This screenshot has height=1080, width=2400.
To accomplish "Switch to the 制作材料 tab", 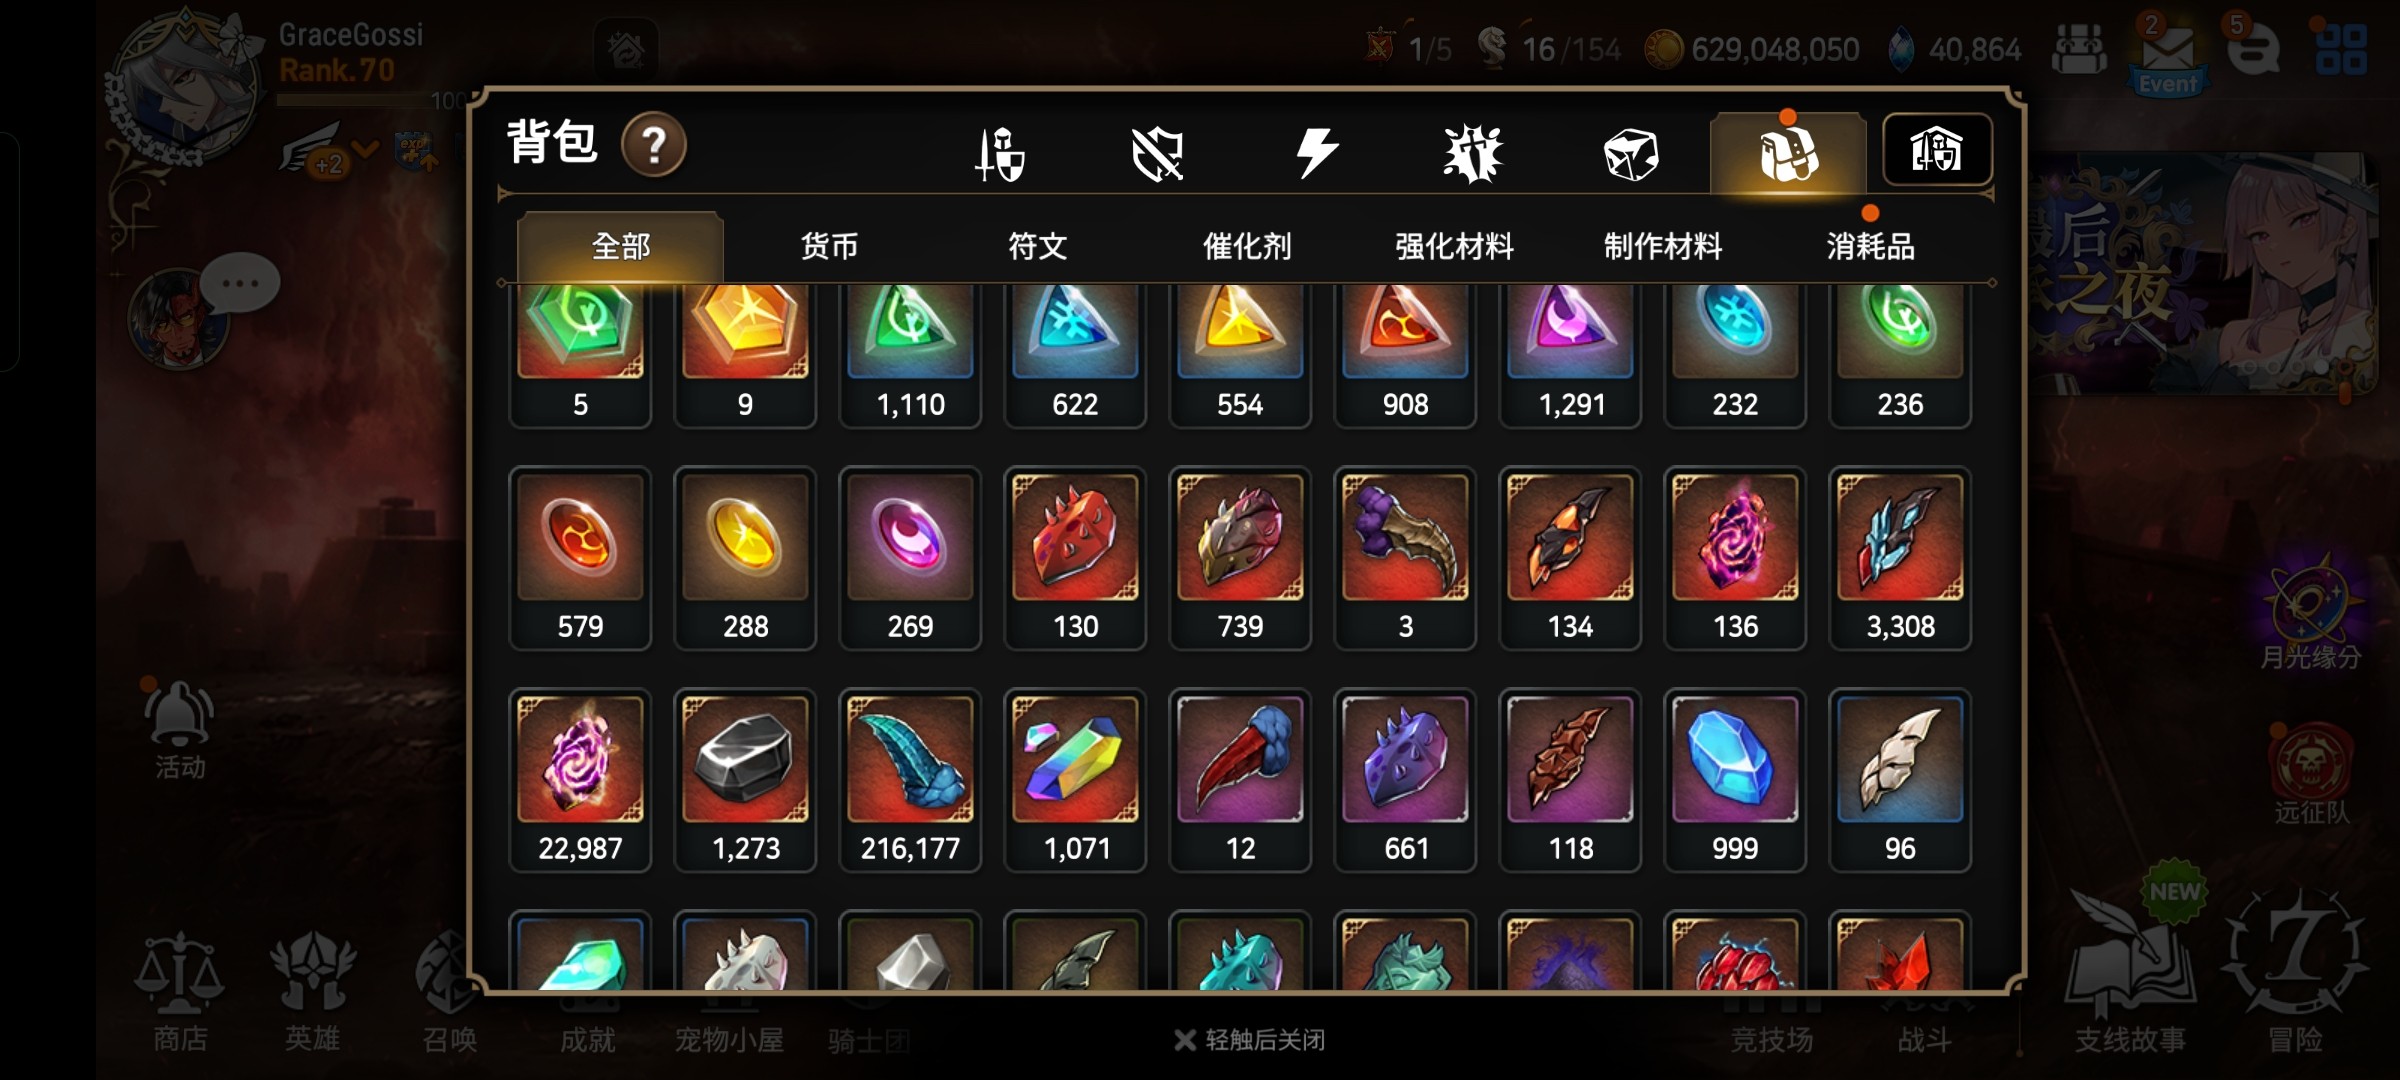I will [x=1663, y=246].
